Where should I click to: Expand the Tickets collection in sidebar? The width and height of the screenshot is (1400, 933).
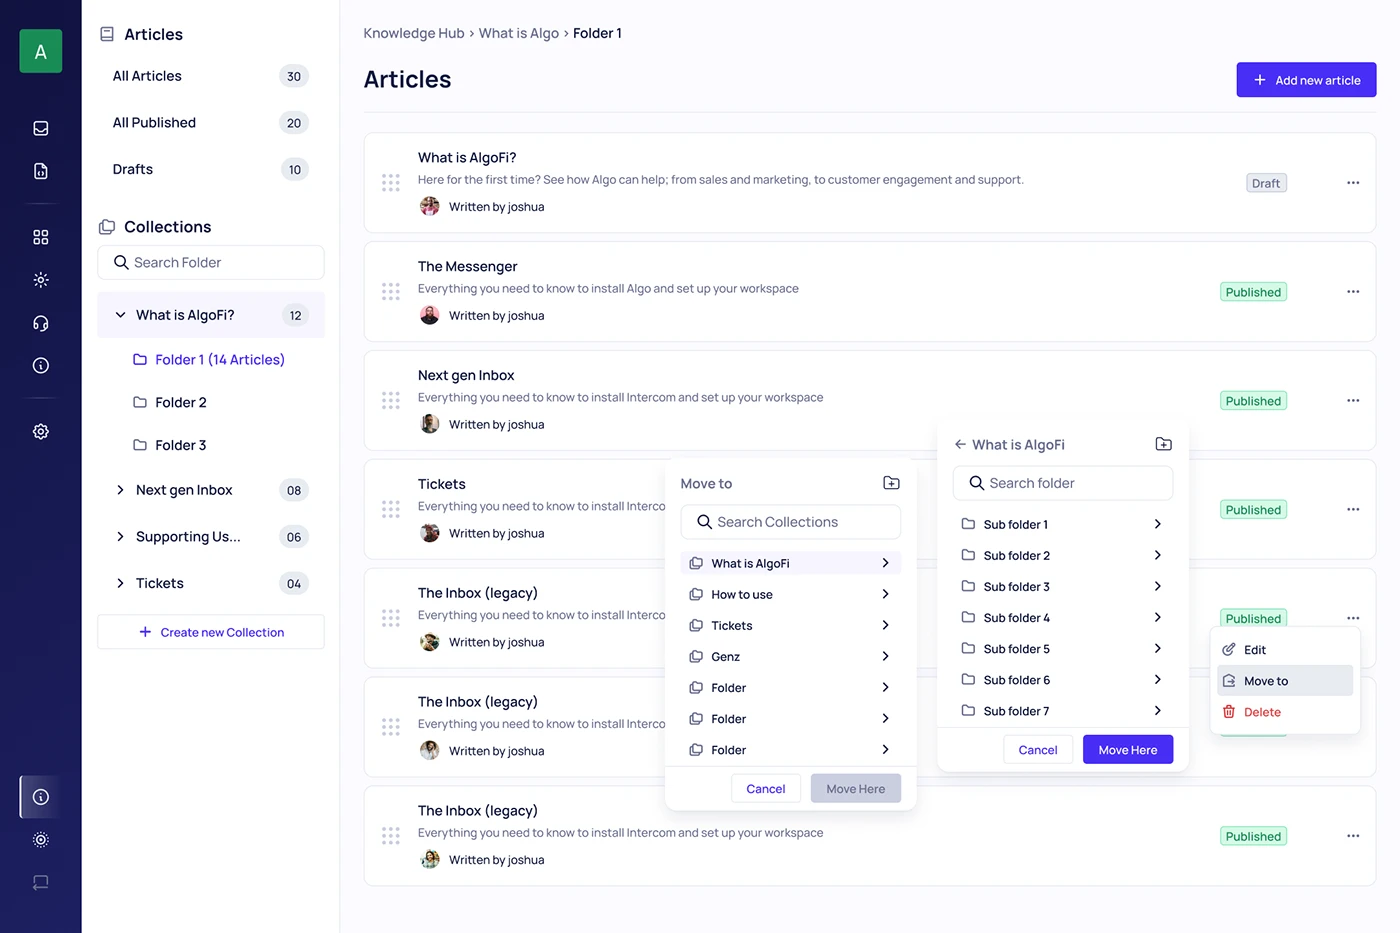point(120,583)
